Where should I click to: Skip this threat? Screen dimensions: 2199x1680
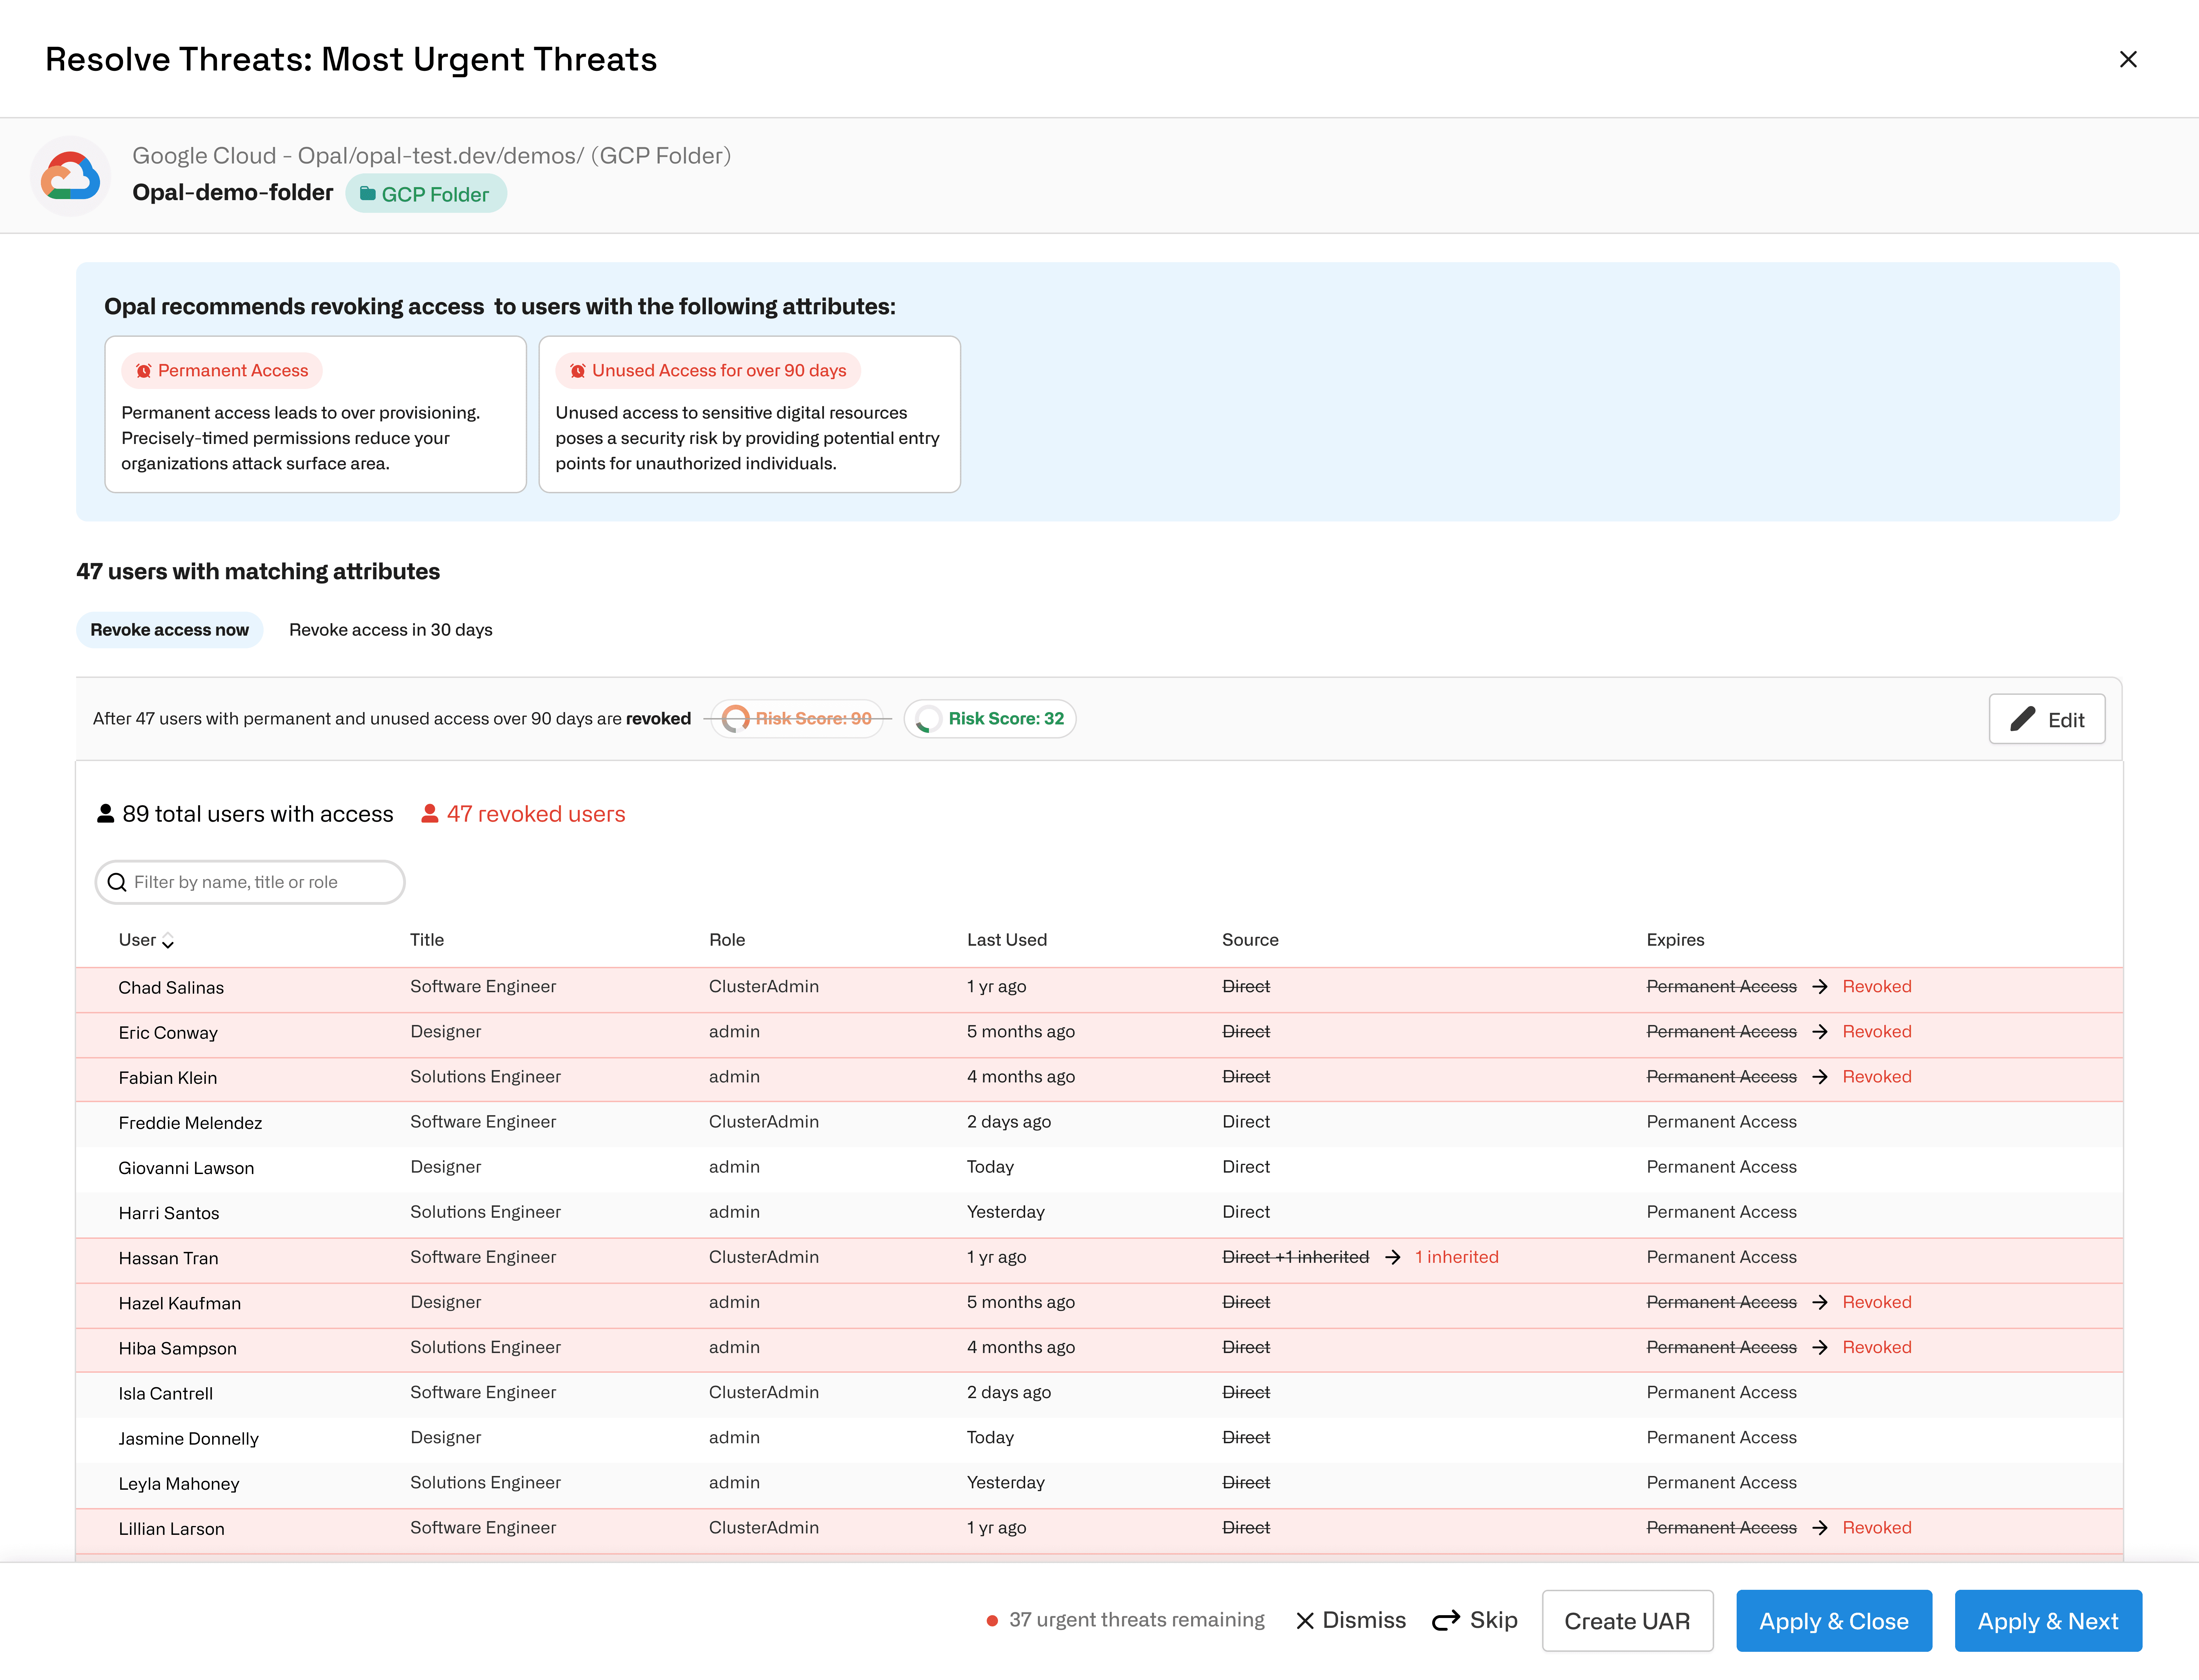[x=1475, y=1620]
